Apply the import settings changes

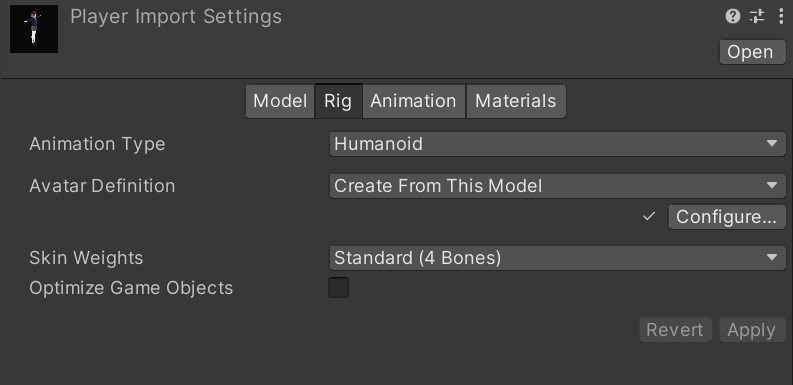coord(752,330)
